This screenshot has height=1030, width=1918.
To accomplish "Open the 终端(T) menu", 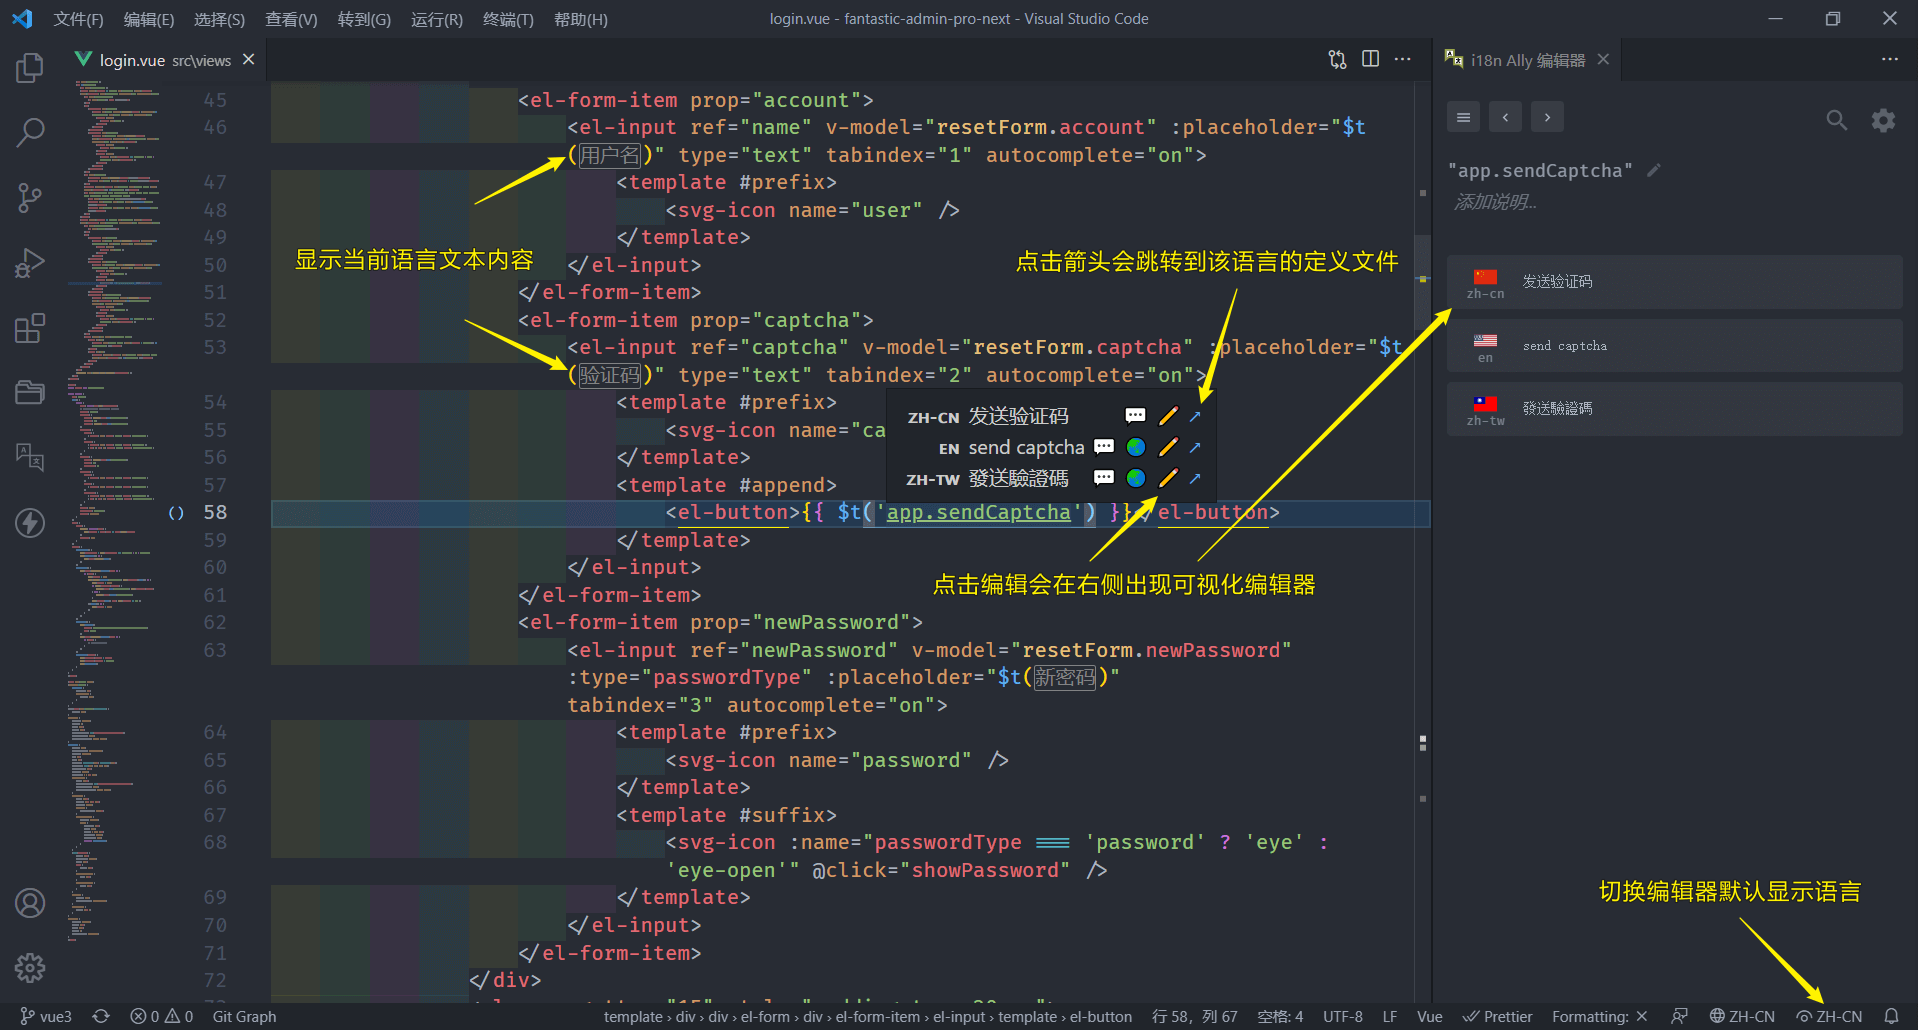I will point(508,19).
